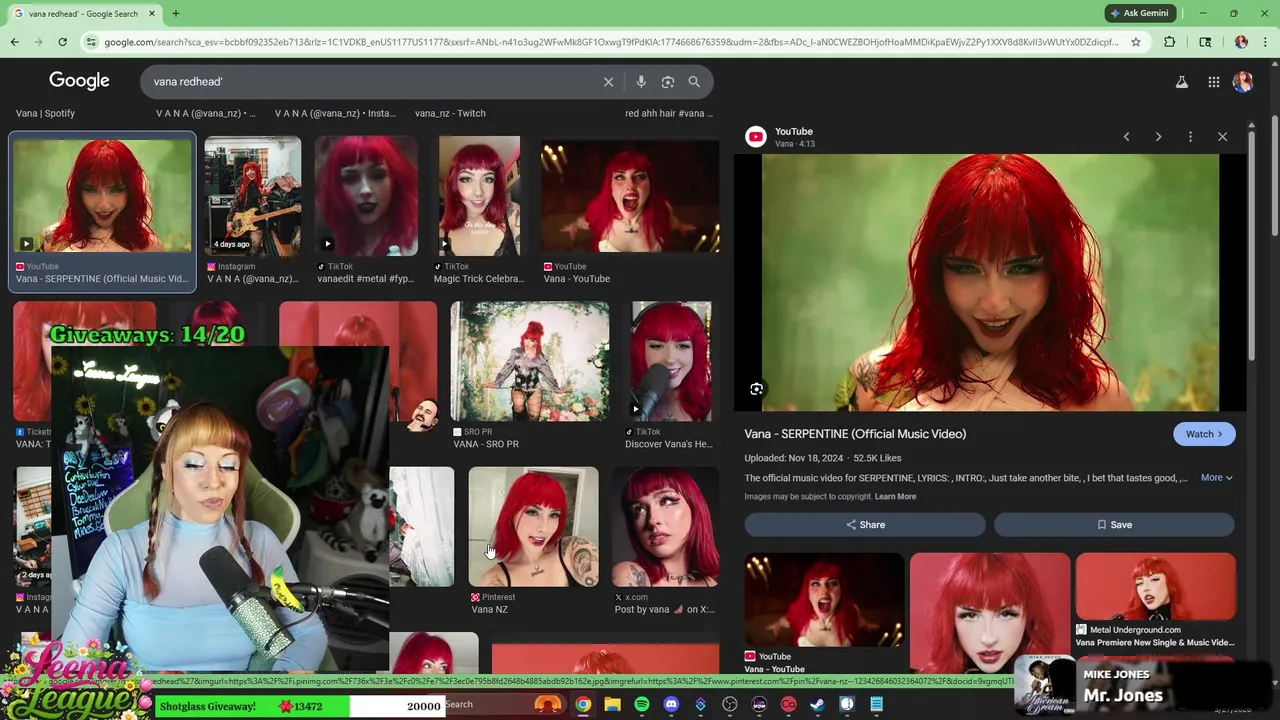The image size is (1280, 720).
Task: Open the 'Discover Vana's He...' TikTok thumbnail
Action: pos(671,361)
